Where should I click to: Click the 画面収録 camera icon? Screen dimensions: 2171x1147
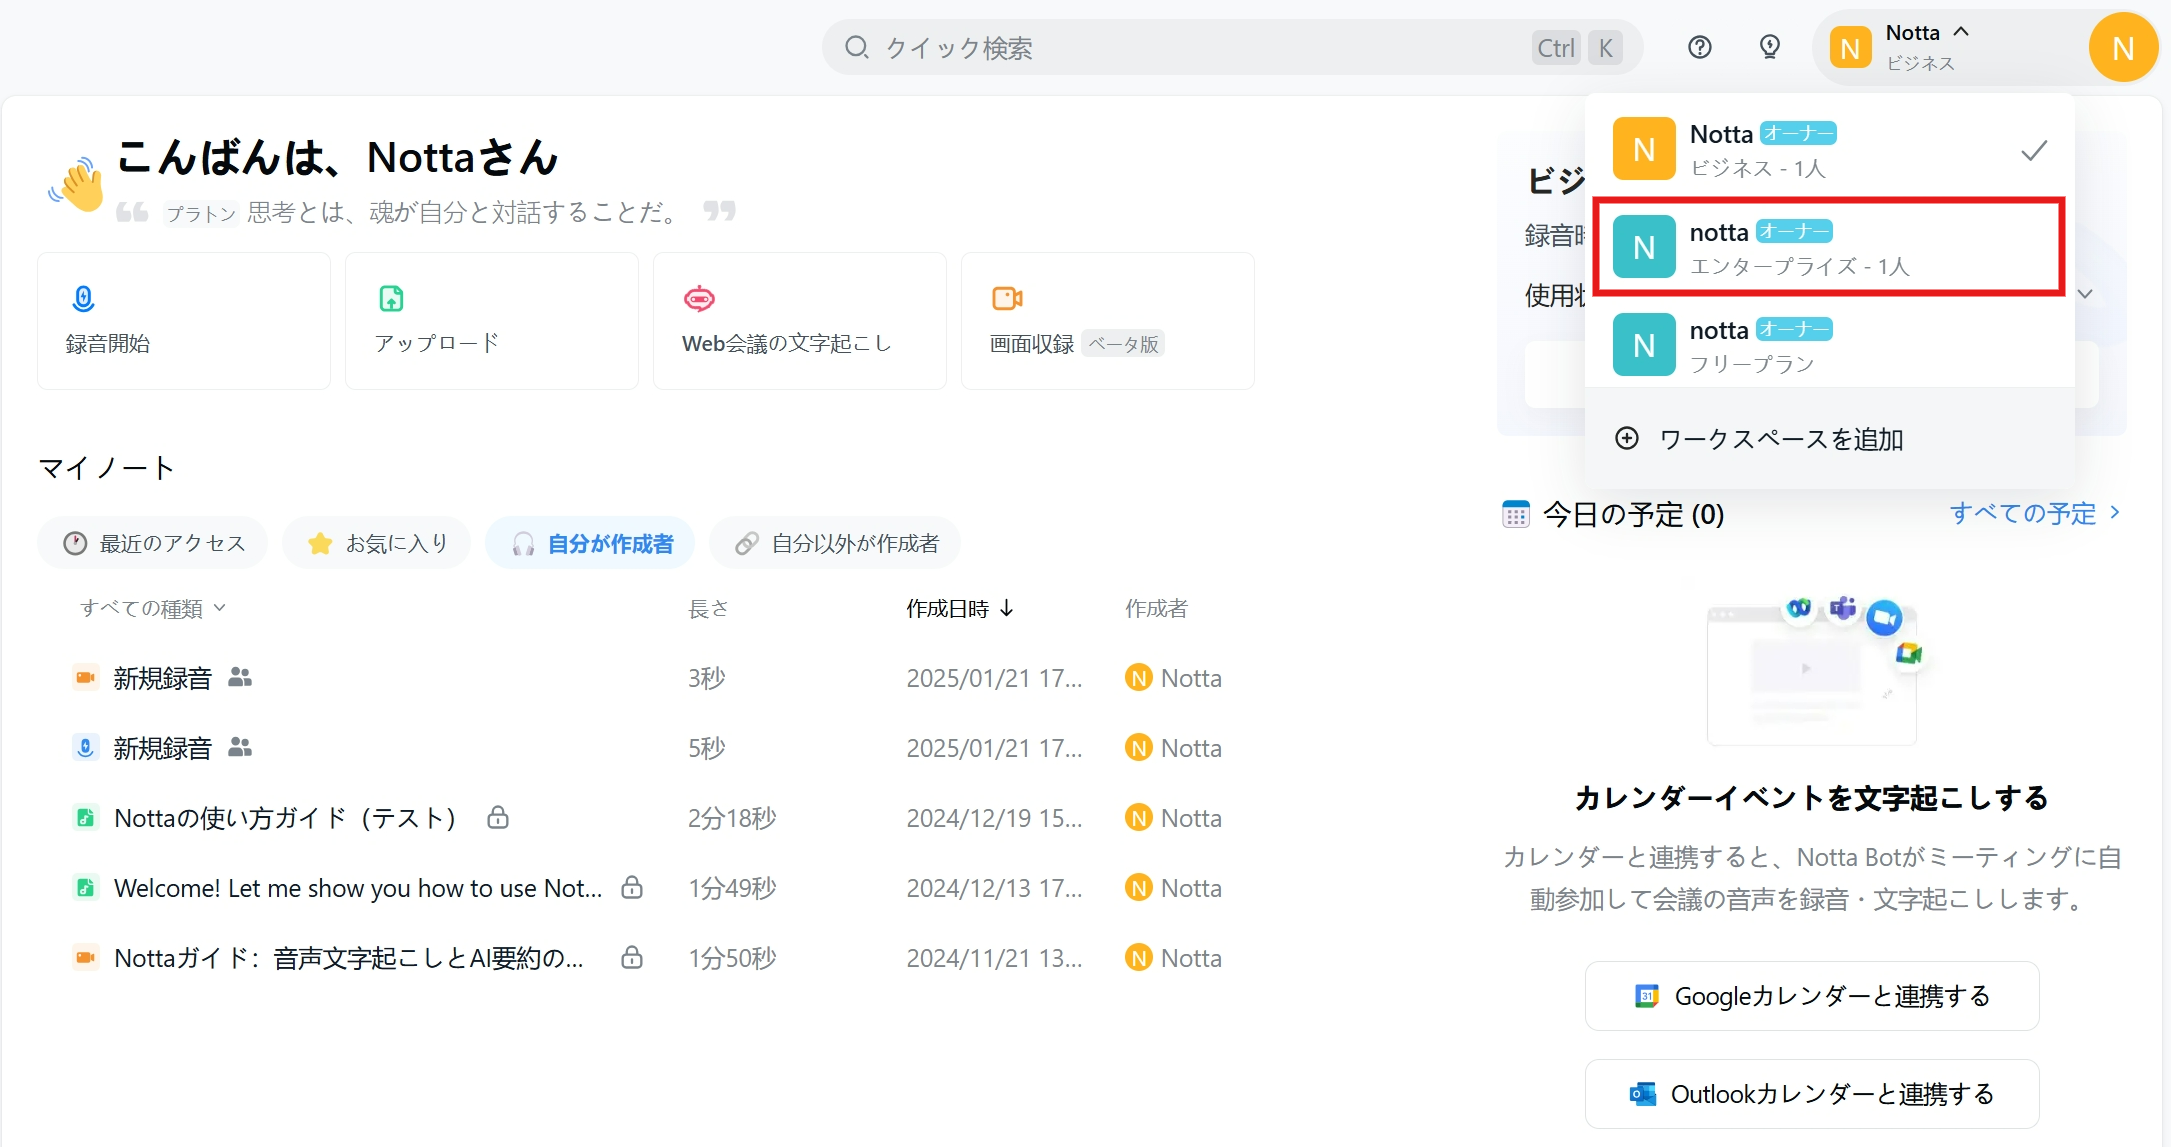1007,298
